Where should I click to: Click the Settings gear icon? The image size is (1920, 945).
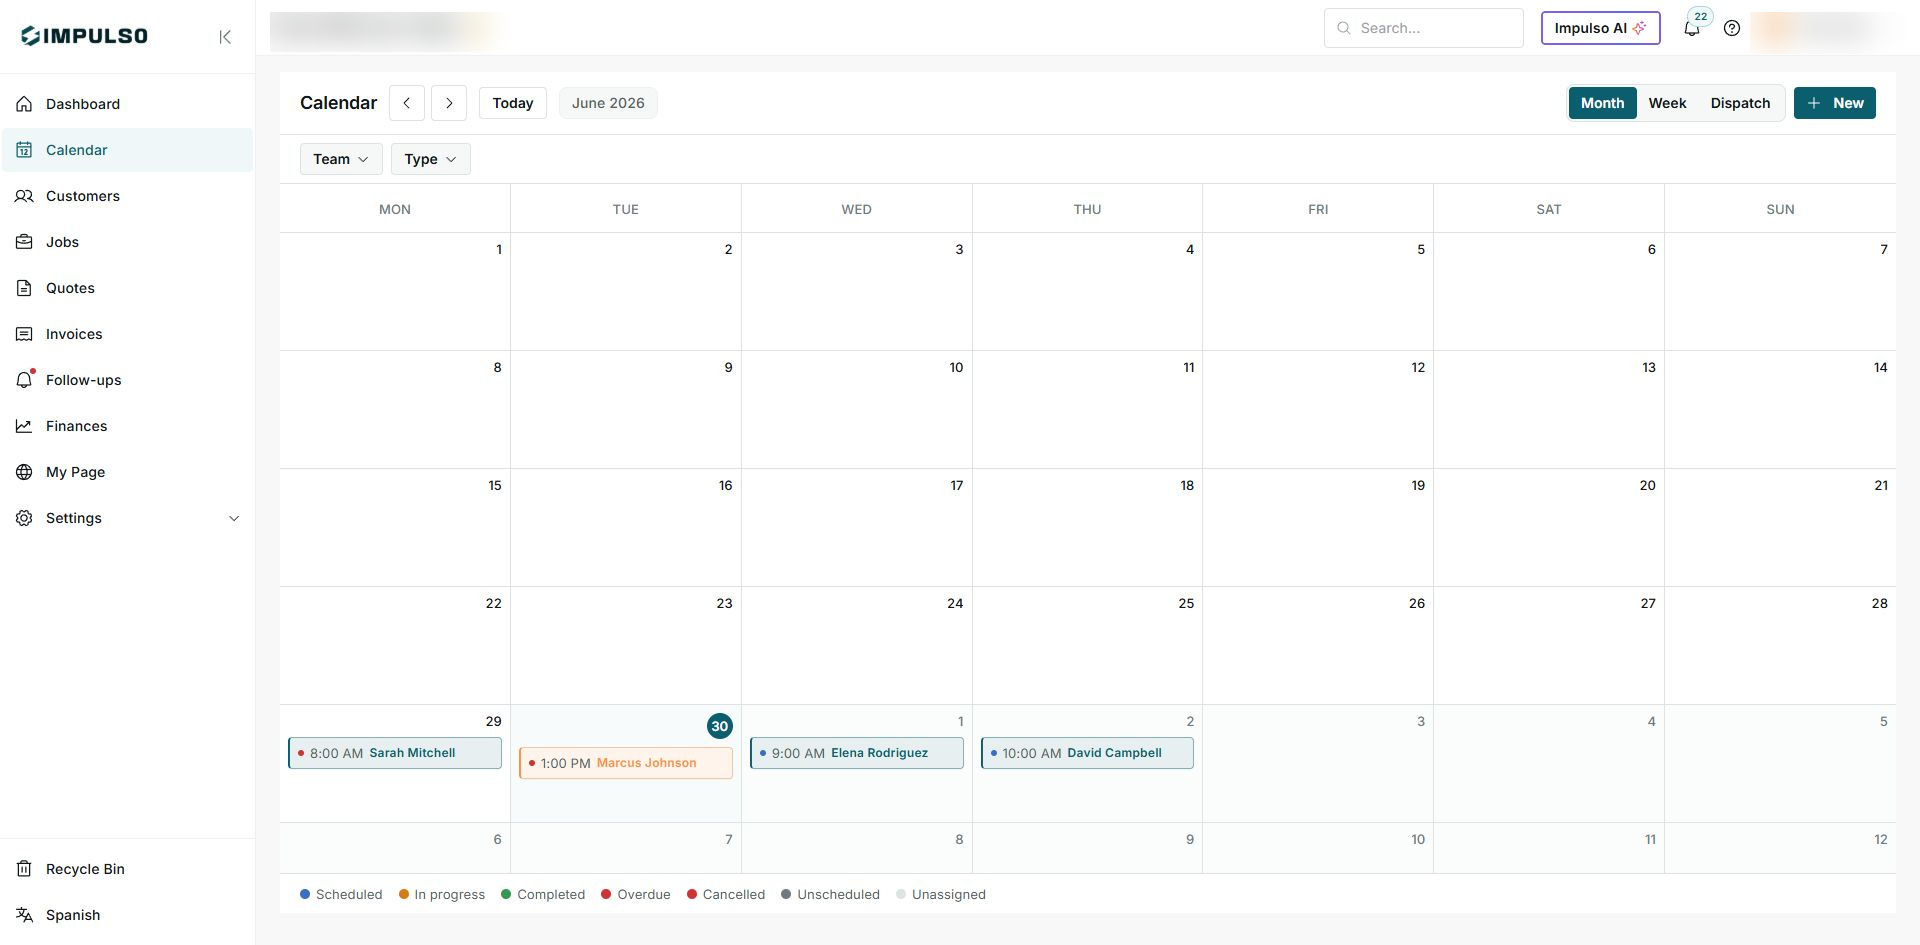24,518
